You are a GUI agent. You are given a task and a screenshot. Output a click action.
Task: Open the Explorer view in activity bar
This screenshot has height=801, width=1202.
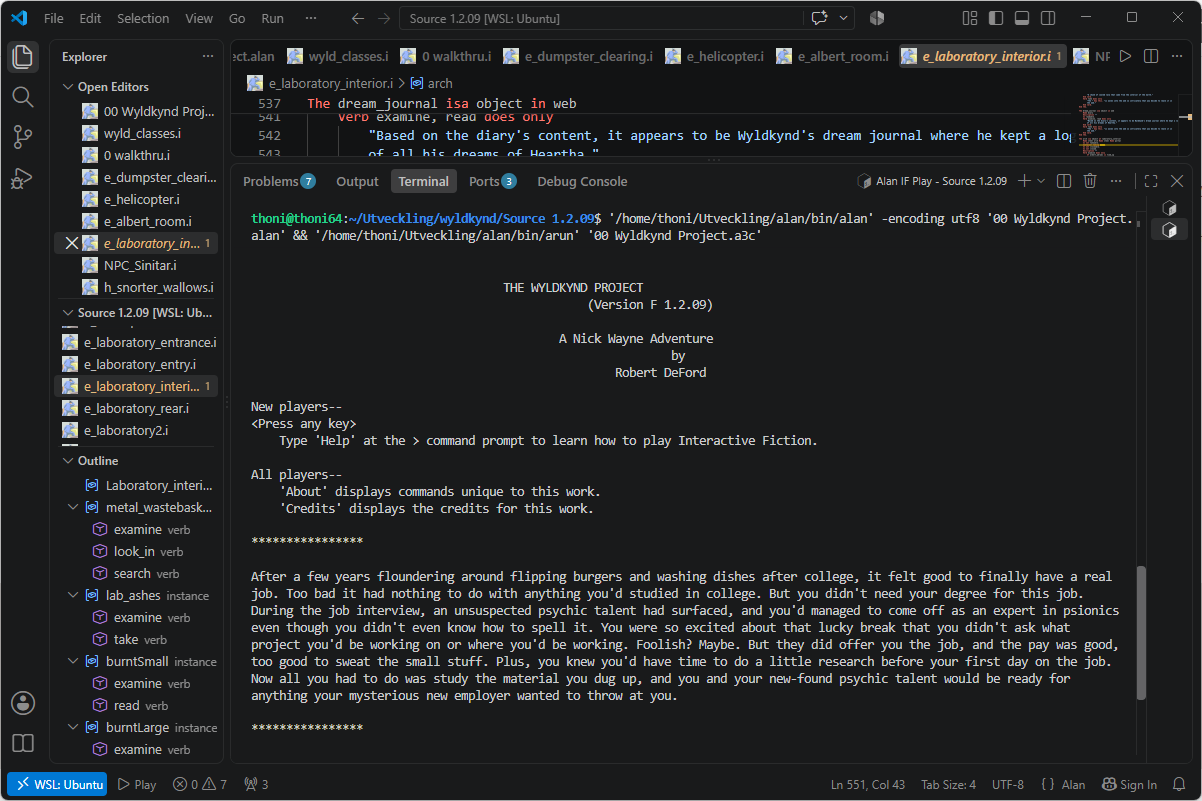point(22,57)
